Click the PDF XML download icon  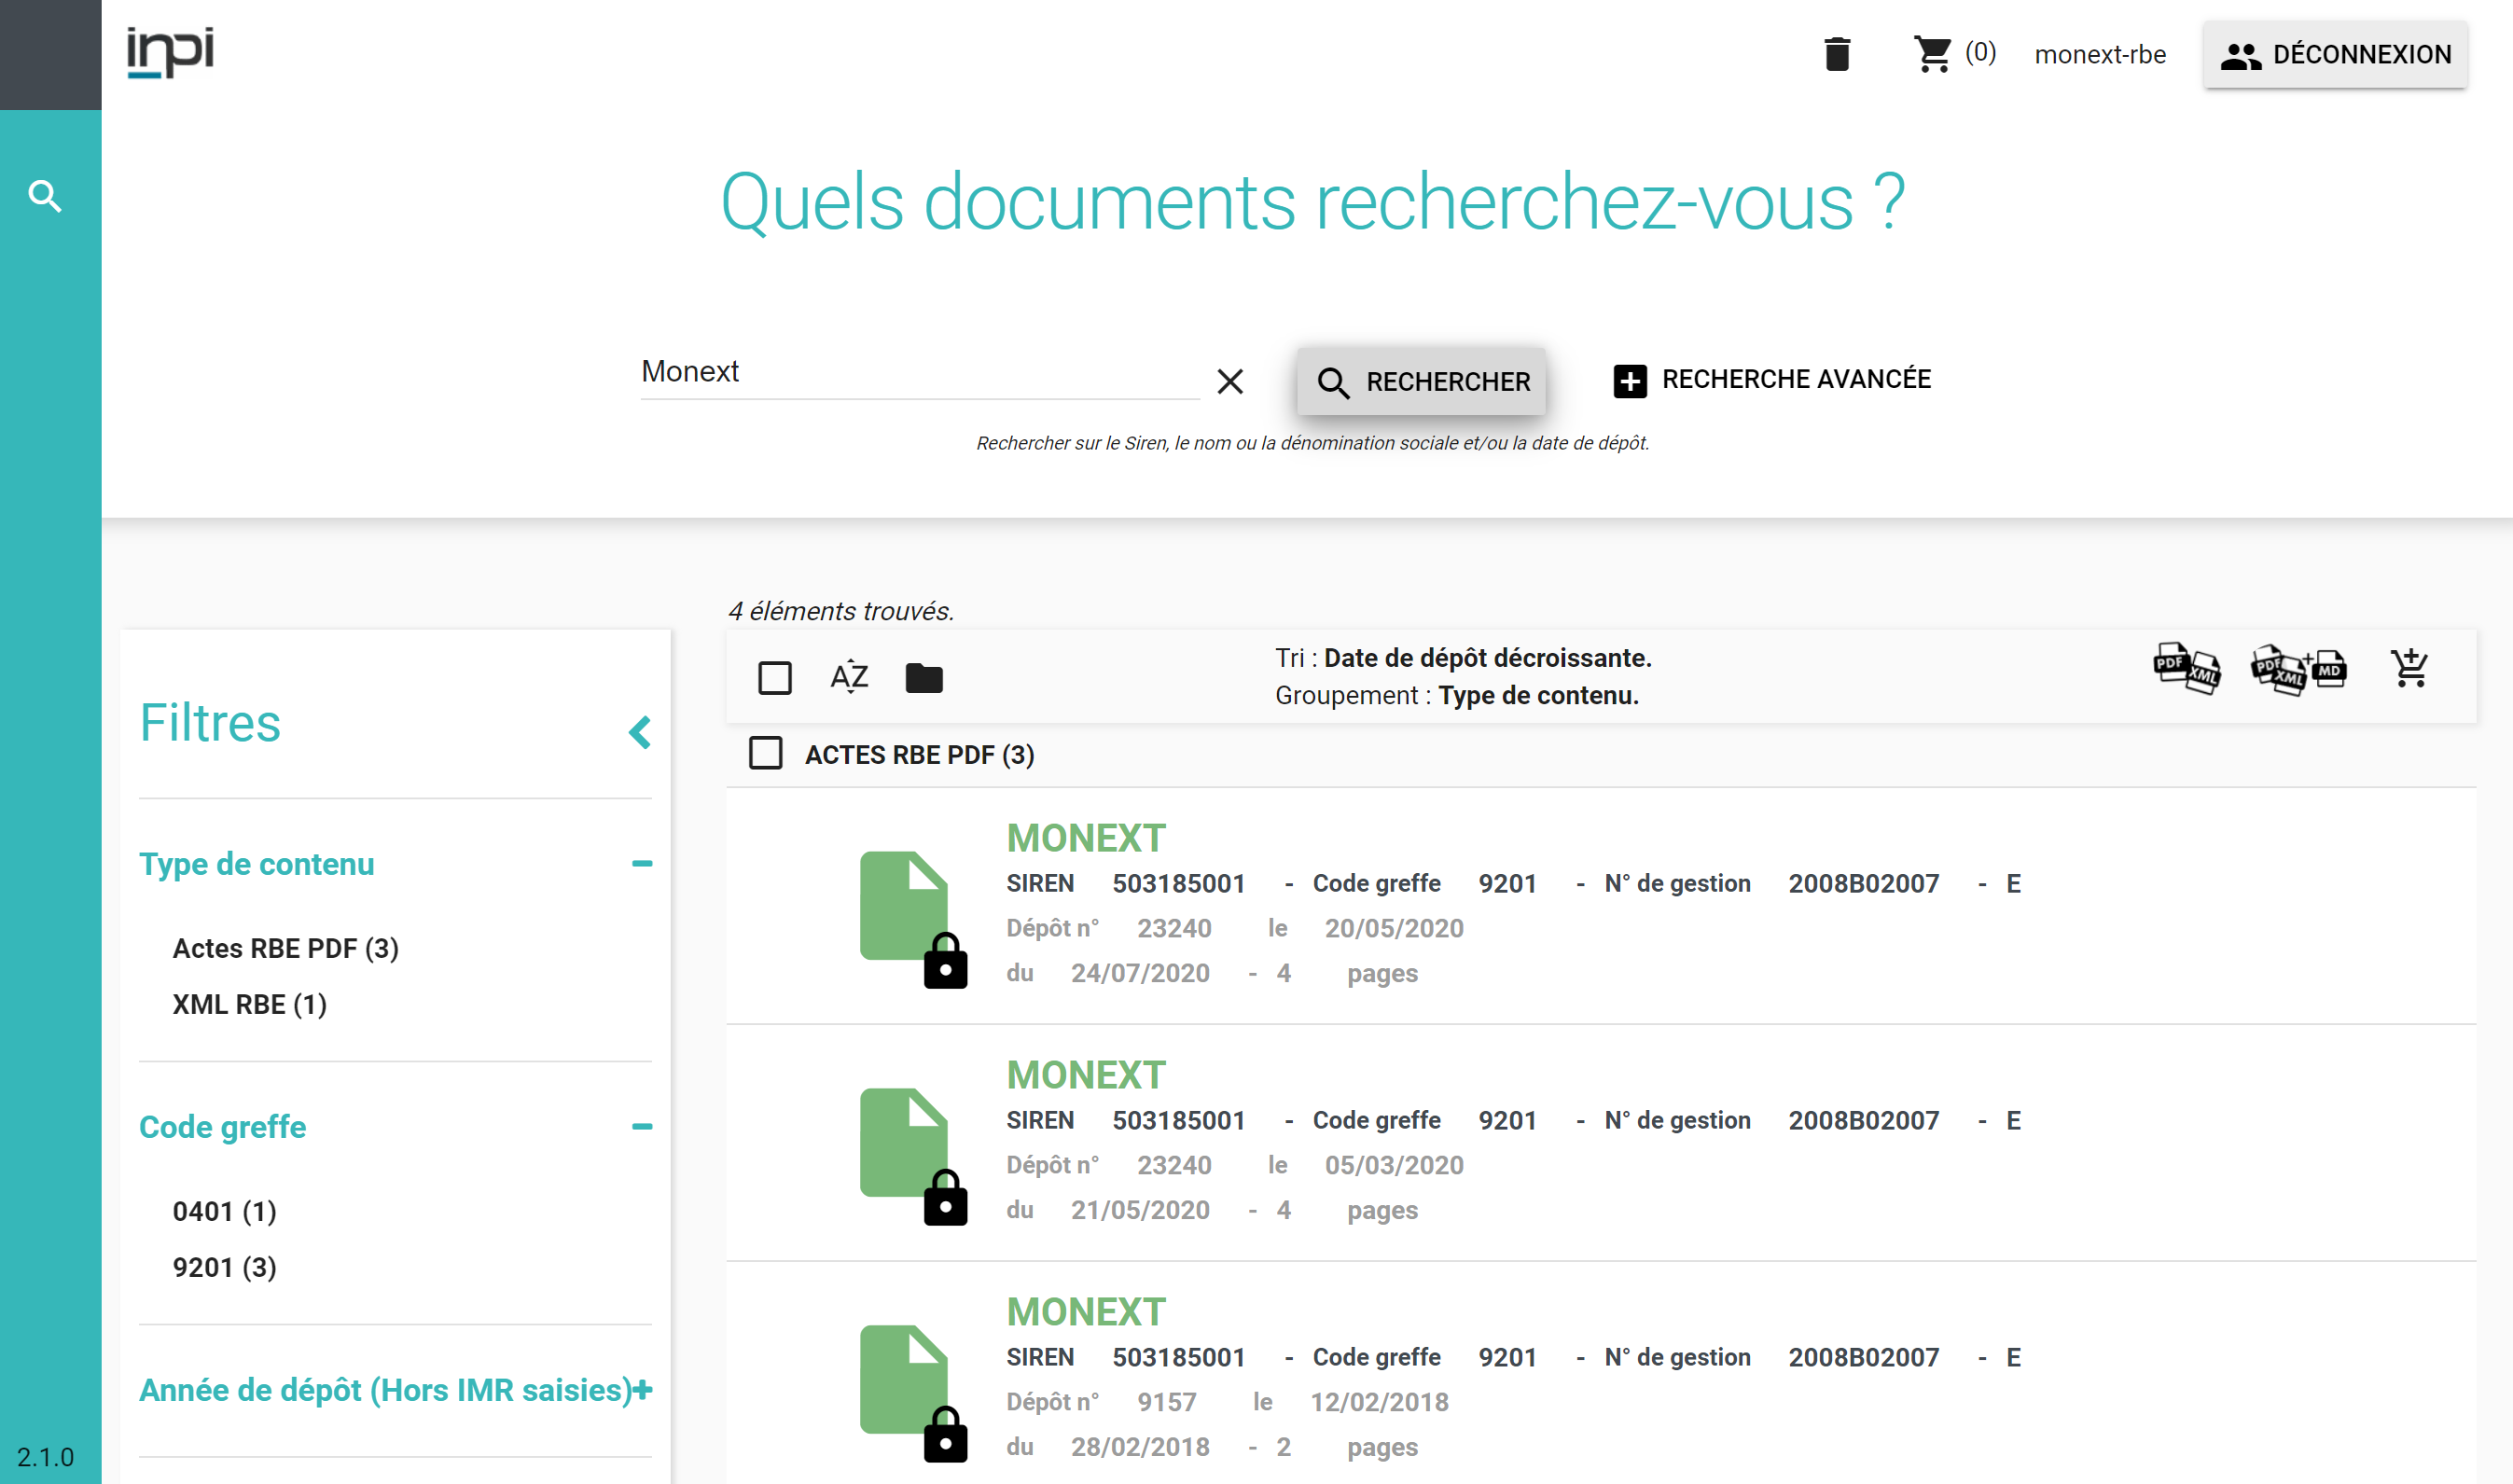coord(2186,668)
